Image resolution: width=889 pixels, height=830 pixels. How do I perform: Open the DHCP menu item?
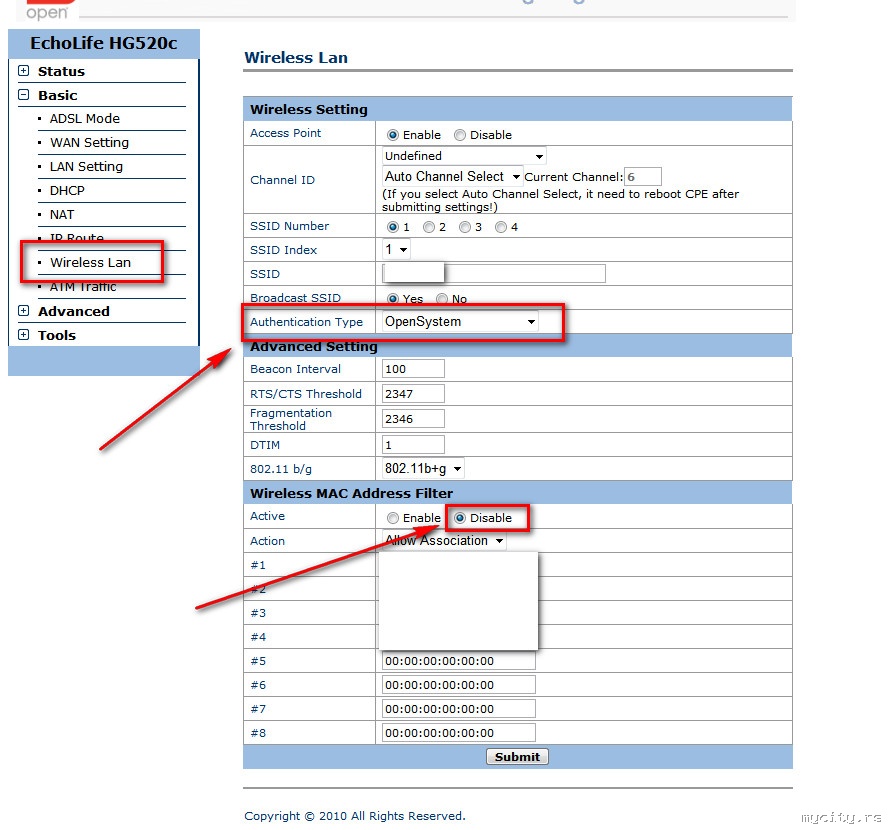[x=67, y=190]
